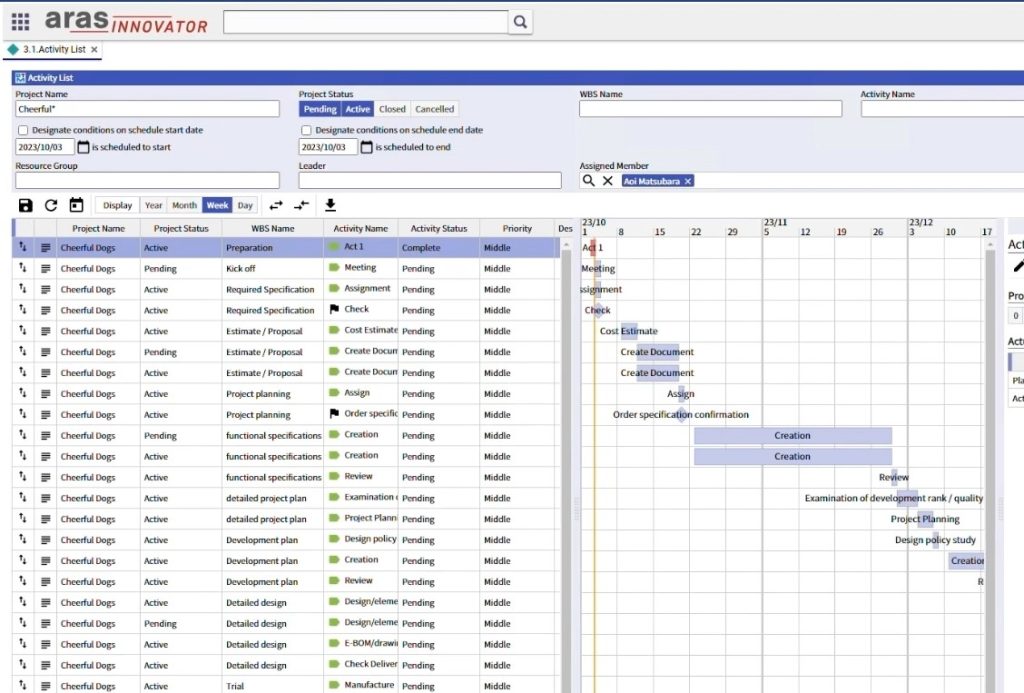
Task: Click the Project Name input field
Action: pos(147,109)
